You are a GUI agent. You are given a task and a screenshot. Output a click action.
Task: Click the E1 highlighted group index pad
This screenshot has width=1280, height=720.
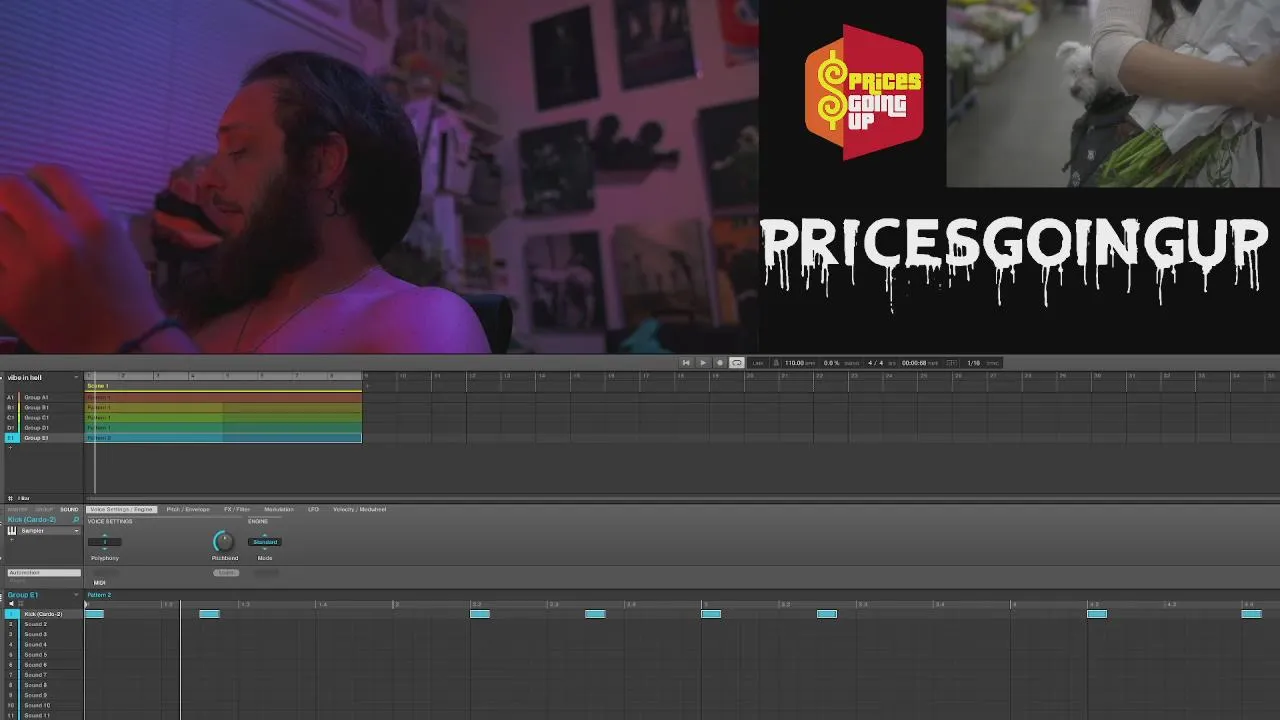[11, 438]
